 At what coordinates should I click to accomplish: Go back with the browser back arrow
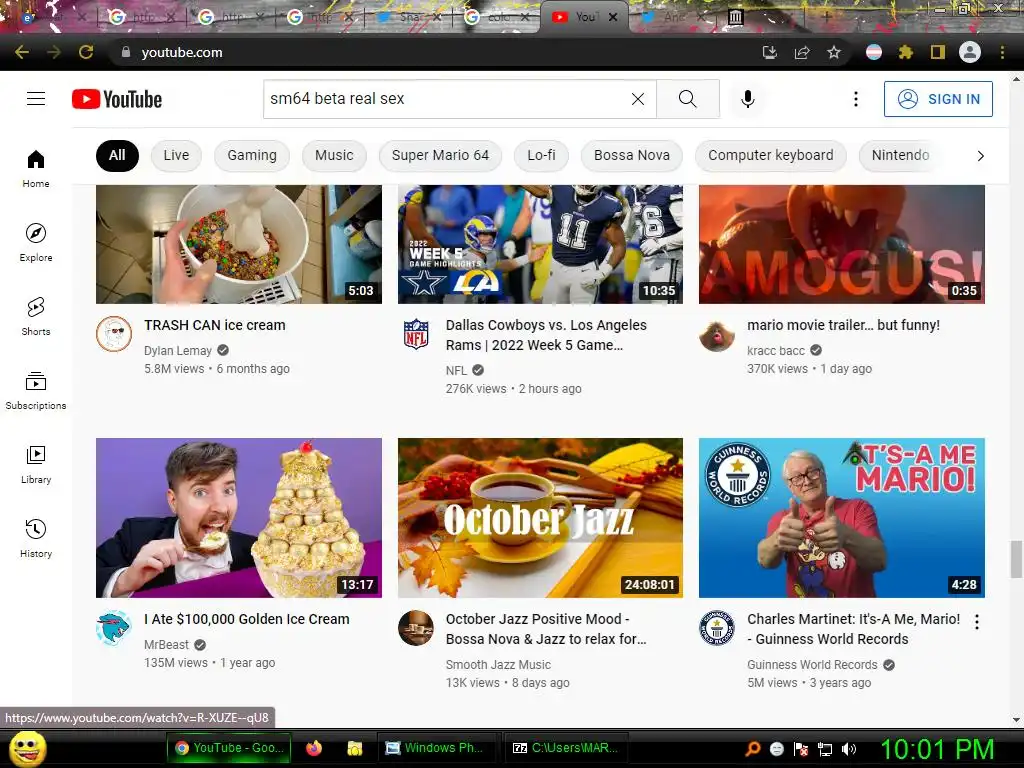[22, 52]
